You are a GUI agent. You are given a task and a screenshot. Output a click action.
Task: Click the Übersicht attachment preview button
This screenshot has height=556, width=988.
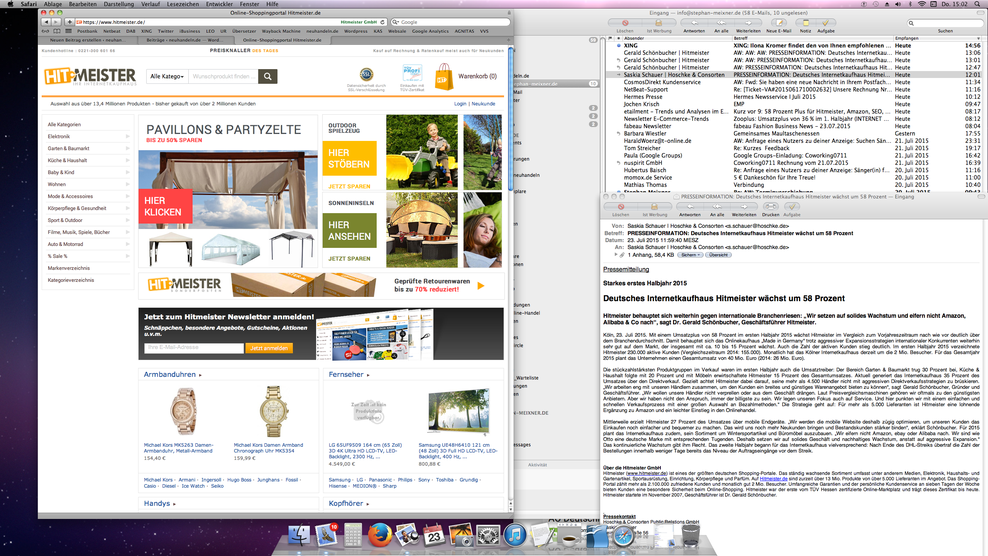pyautogui.click(x=718, y=255)
